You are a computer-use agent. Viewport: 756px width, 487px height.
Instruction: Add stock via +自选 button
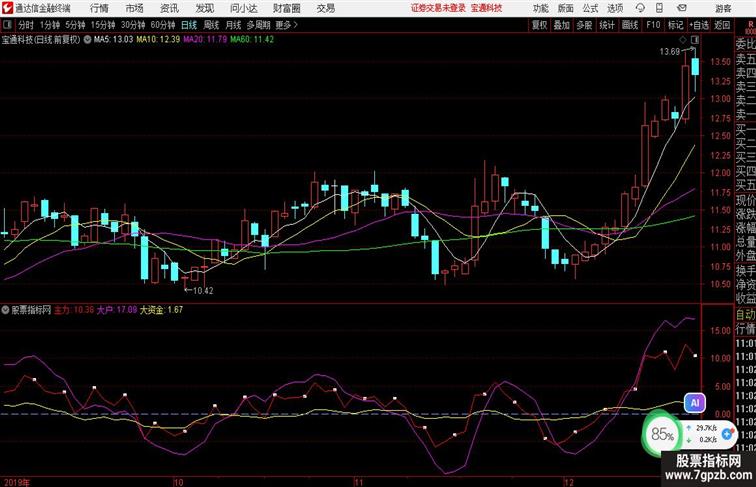699,25
